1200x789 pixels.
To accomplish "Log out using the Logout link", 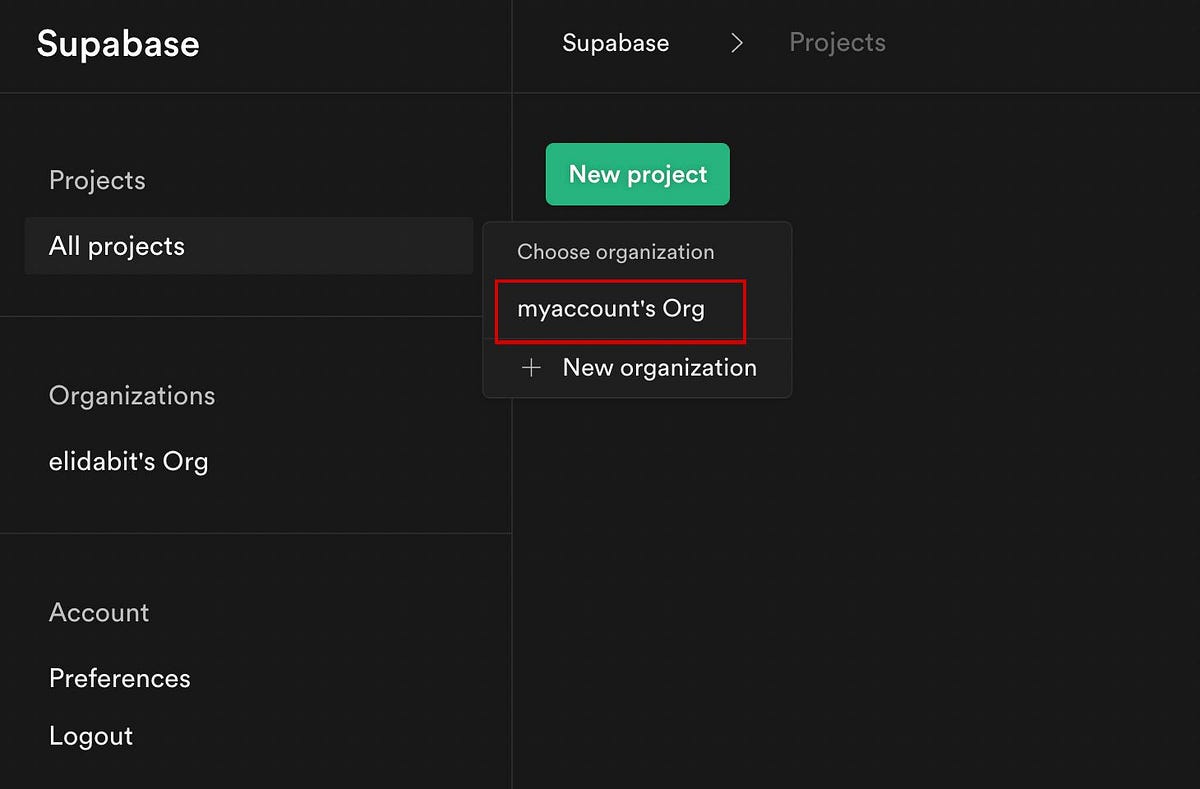I will pos(91,736).
